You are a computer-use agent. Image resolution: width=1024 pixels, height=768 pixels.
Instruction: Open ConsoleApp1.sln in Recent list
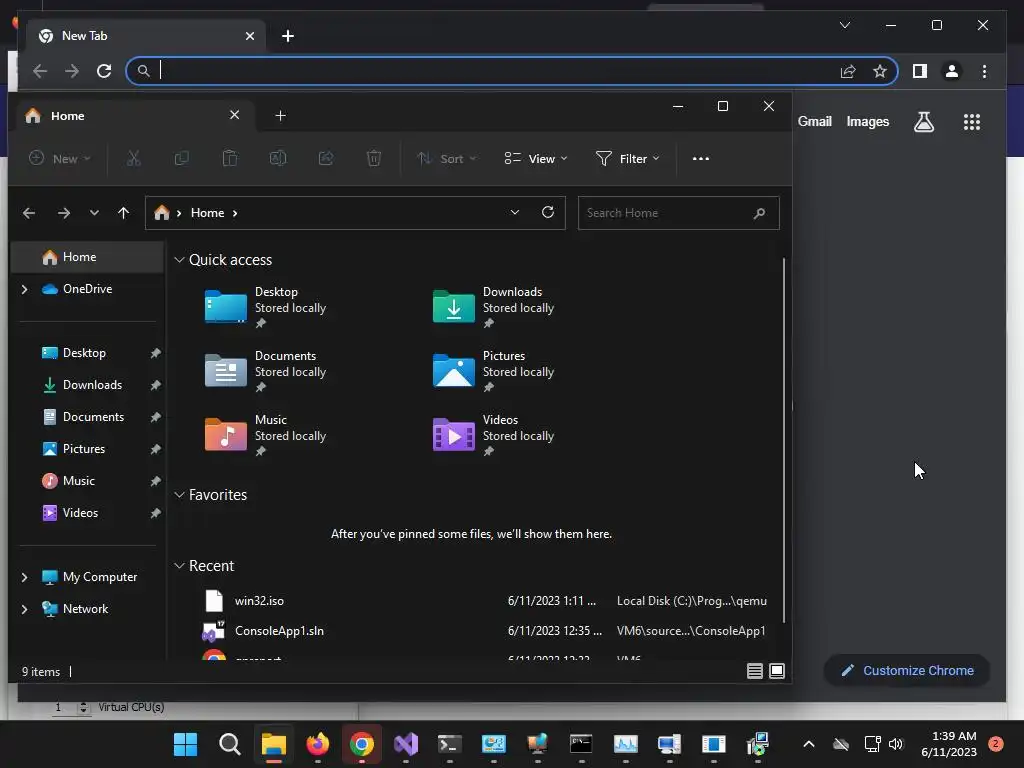click(x=485, y=631)
